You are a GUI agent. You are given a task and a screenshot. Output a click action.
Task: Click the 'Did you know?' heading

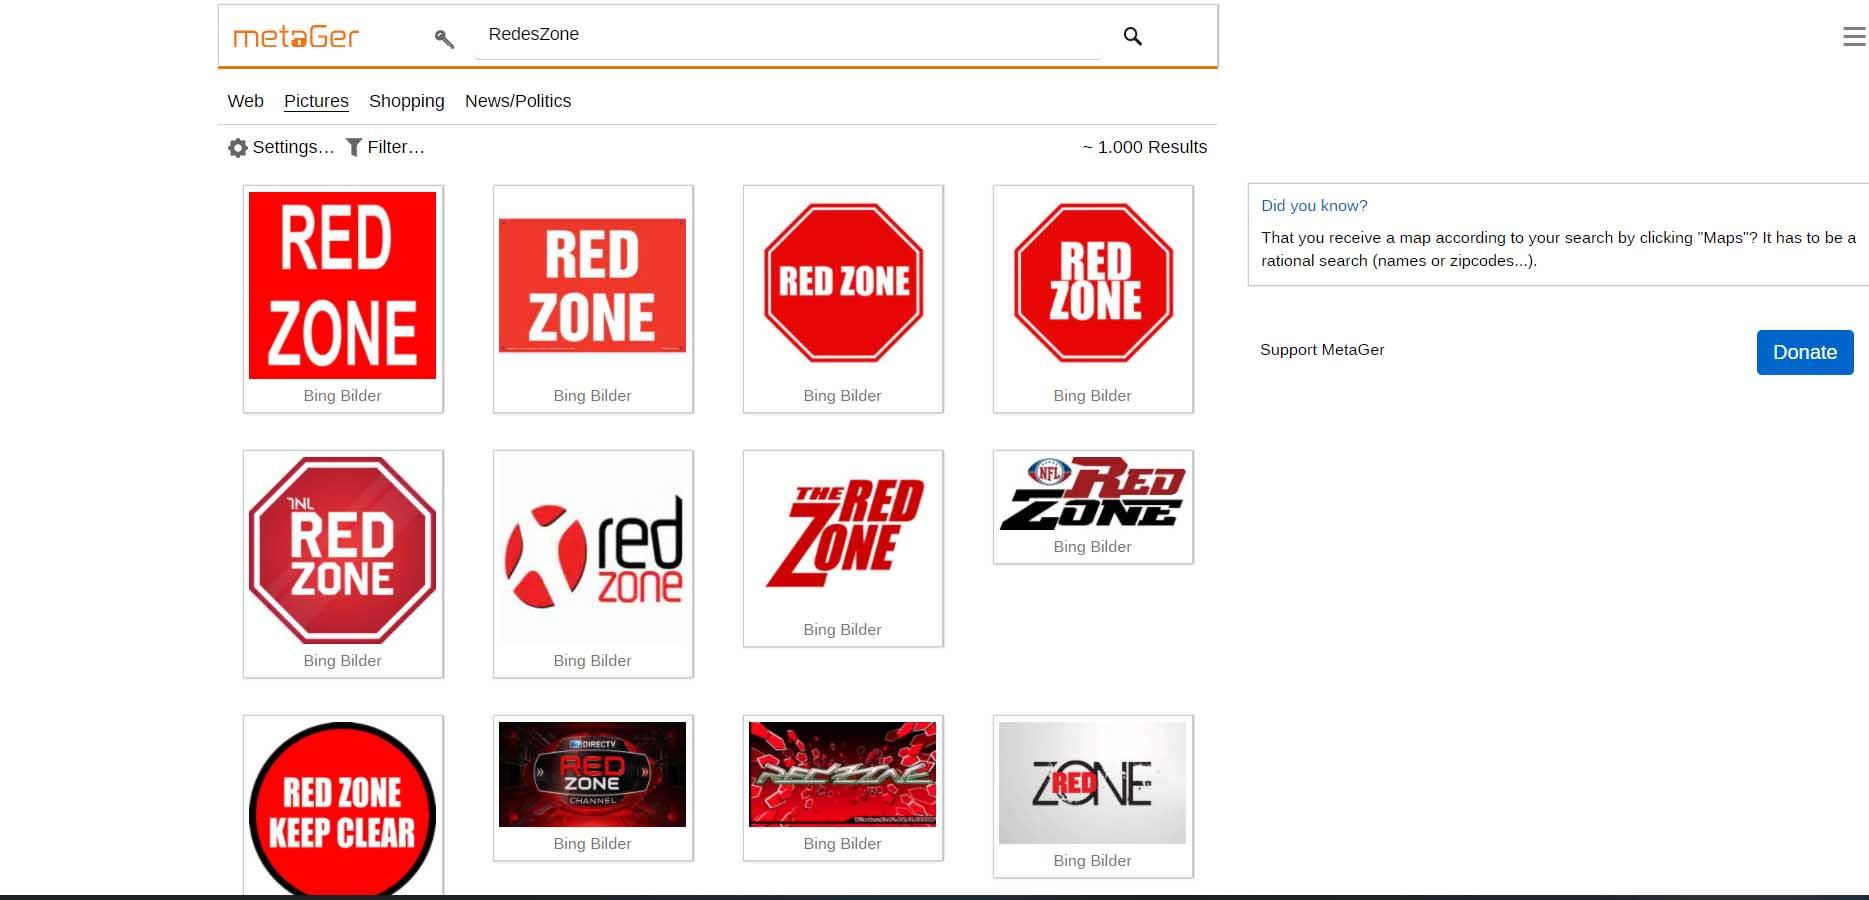[1314, 206]
